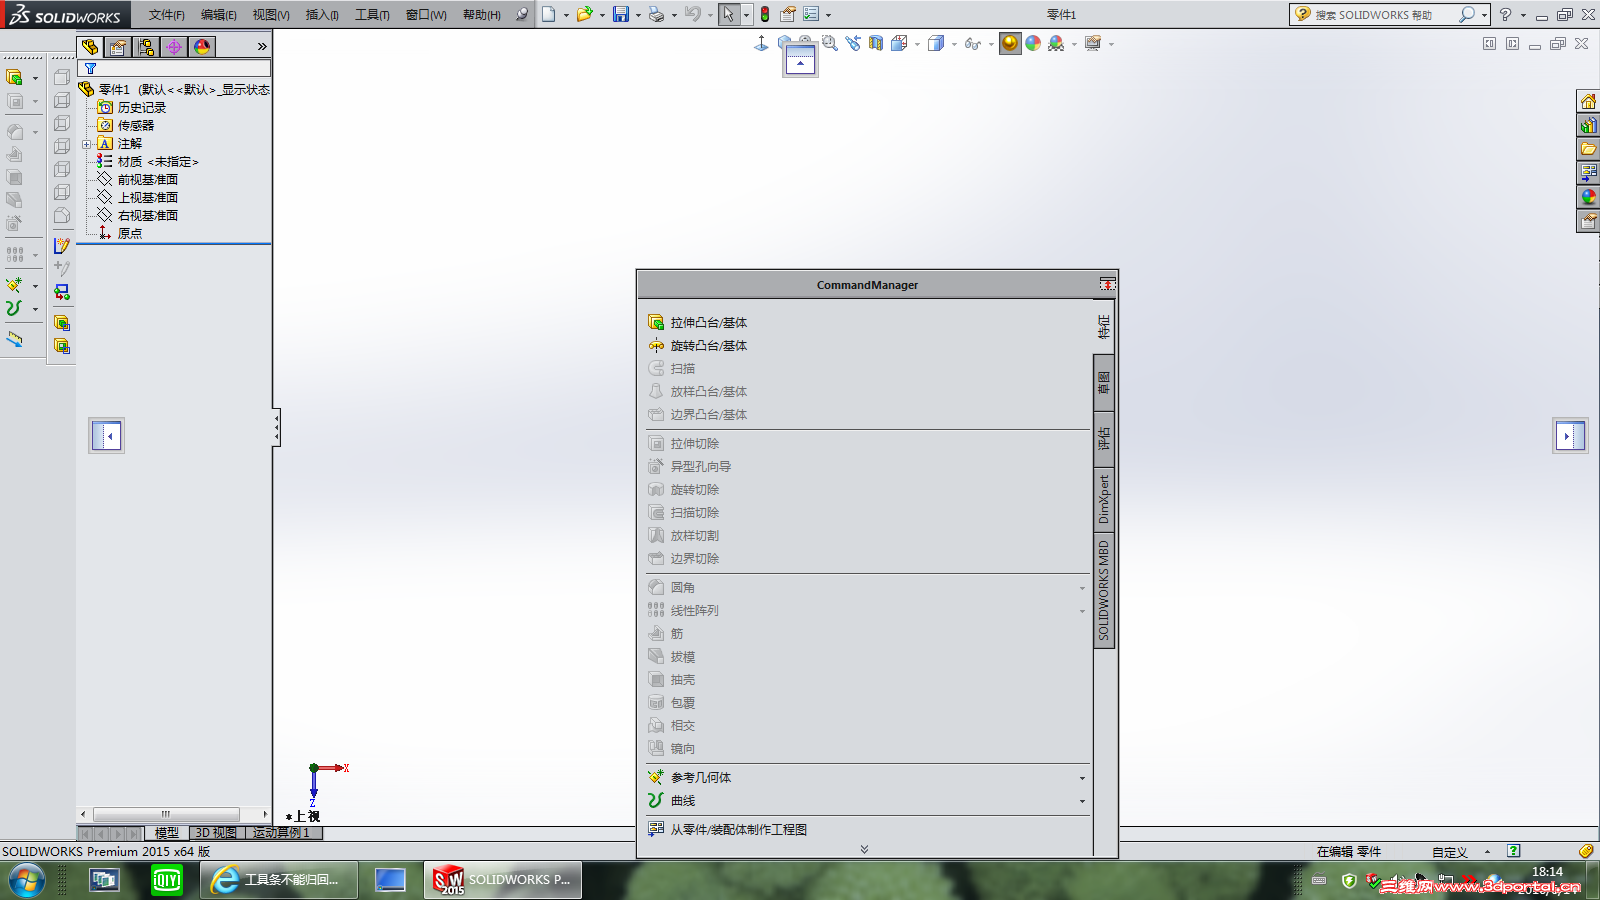Image resolution: width=1600 pixels, height=900 pixels.
Task: Click 从零件/装配体制作工程图 command
Action: [738, 830]
